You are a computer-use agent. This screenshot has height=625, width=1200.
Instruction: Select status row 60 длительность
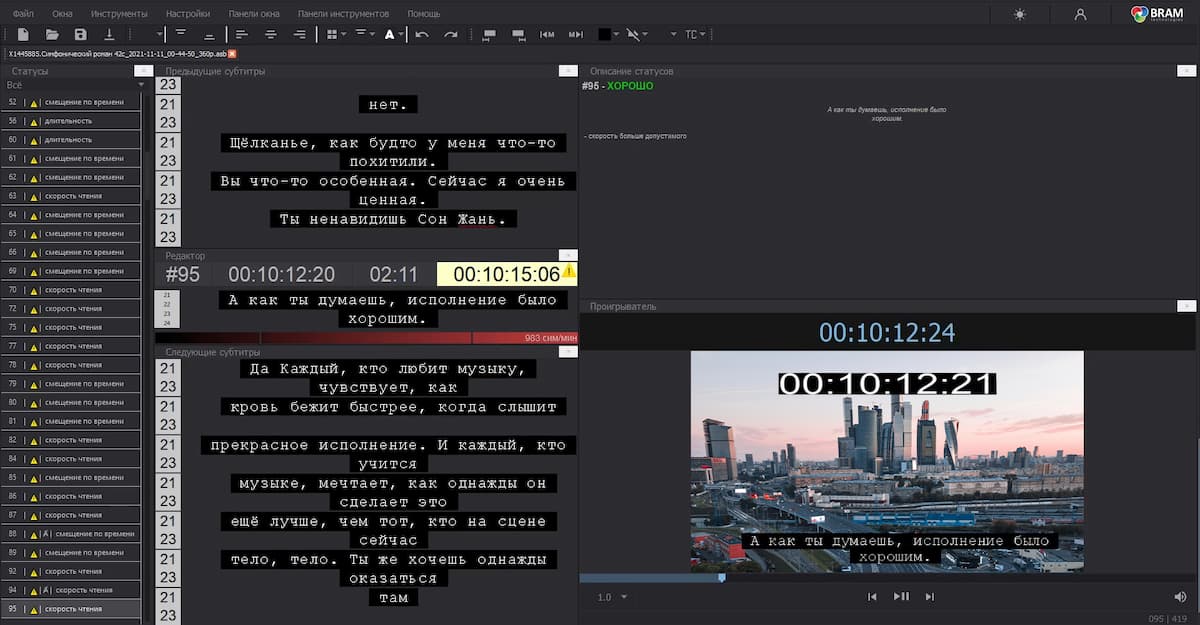click(70, 140)
